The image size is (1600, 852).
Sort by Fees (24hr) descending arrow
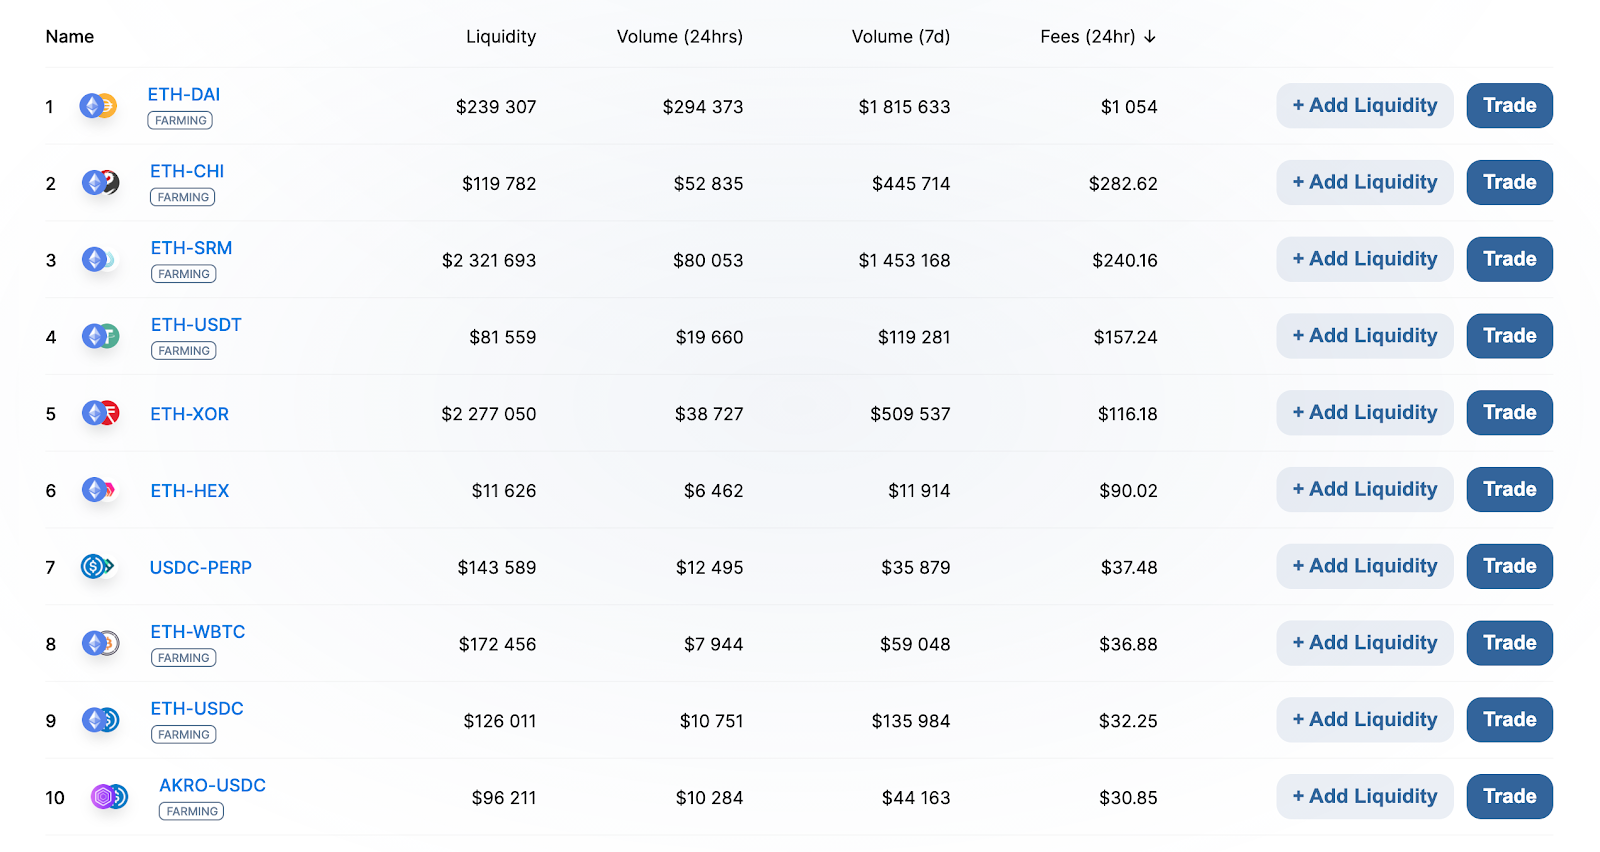(1150, 37)
